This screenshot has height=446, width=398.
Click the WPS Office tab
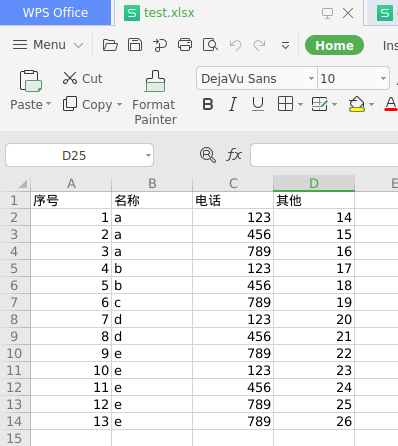(x=55, y=13)
